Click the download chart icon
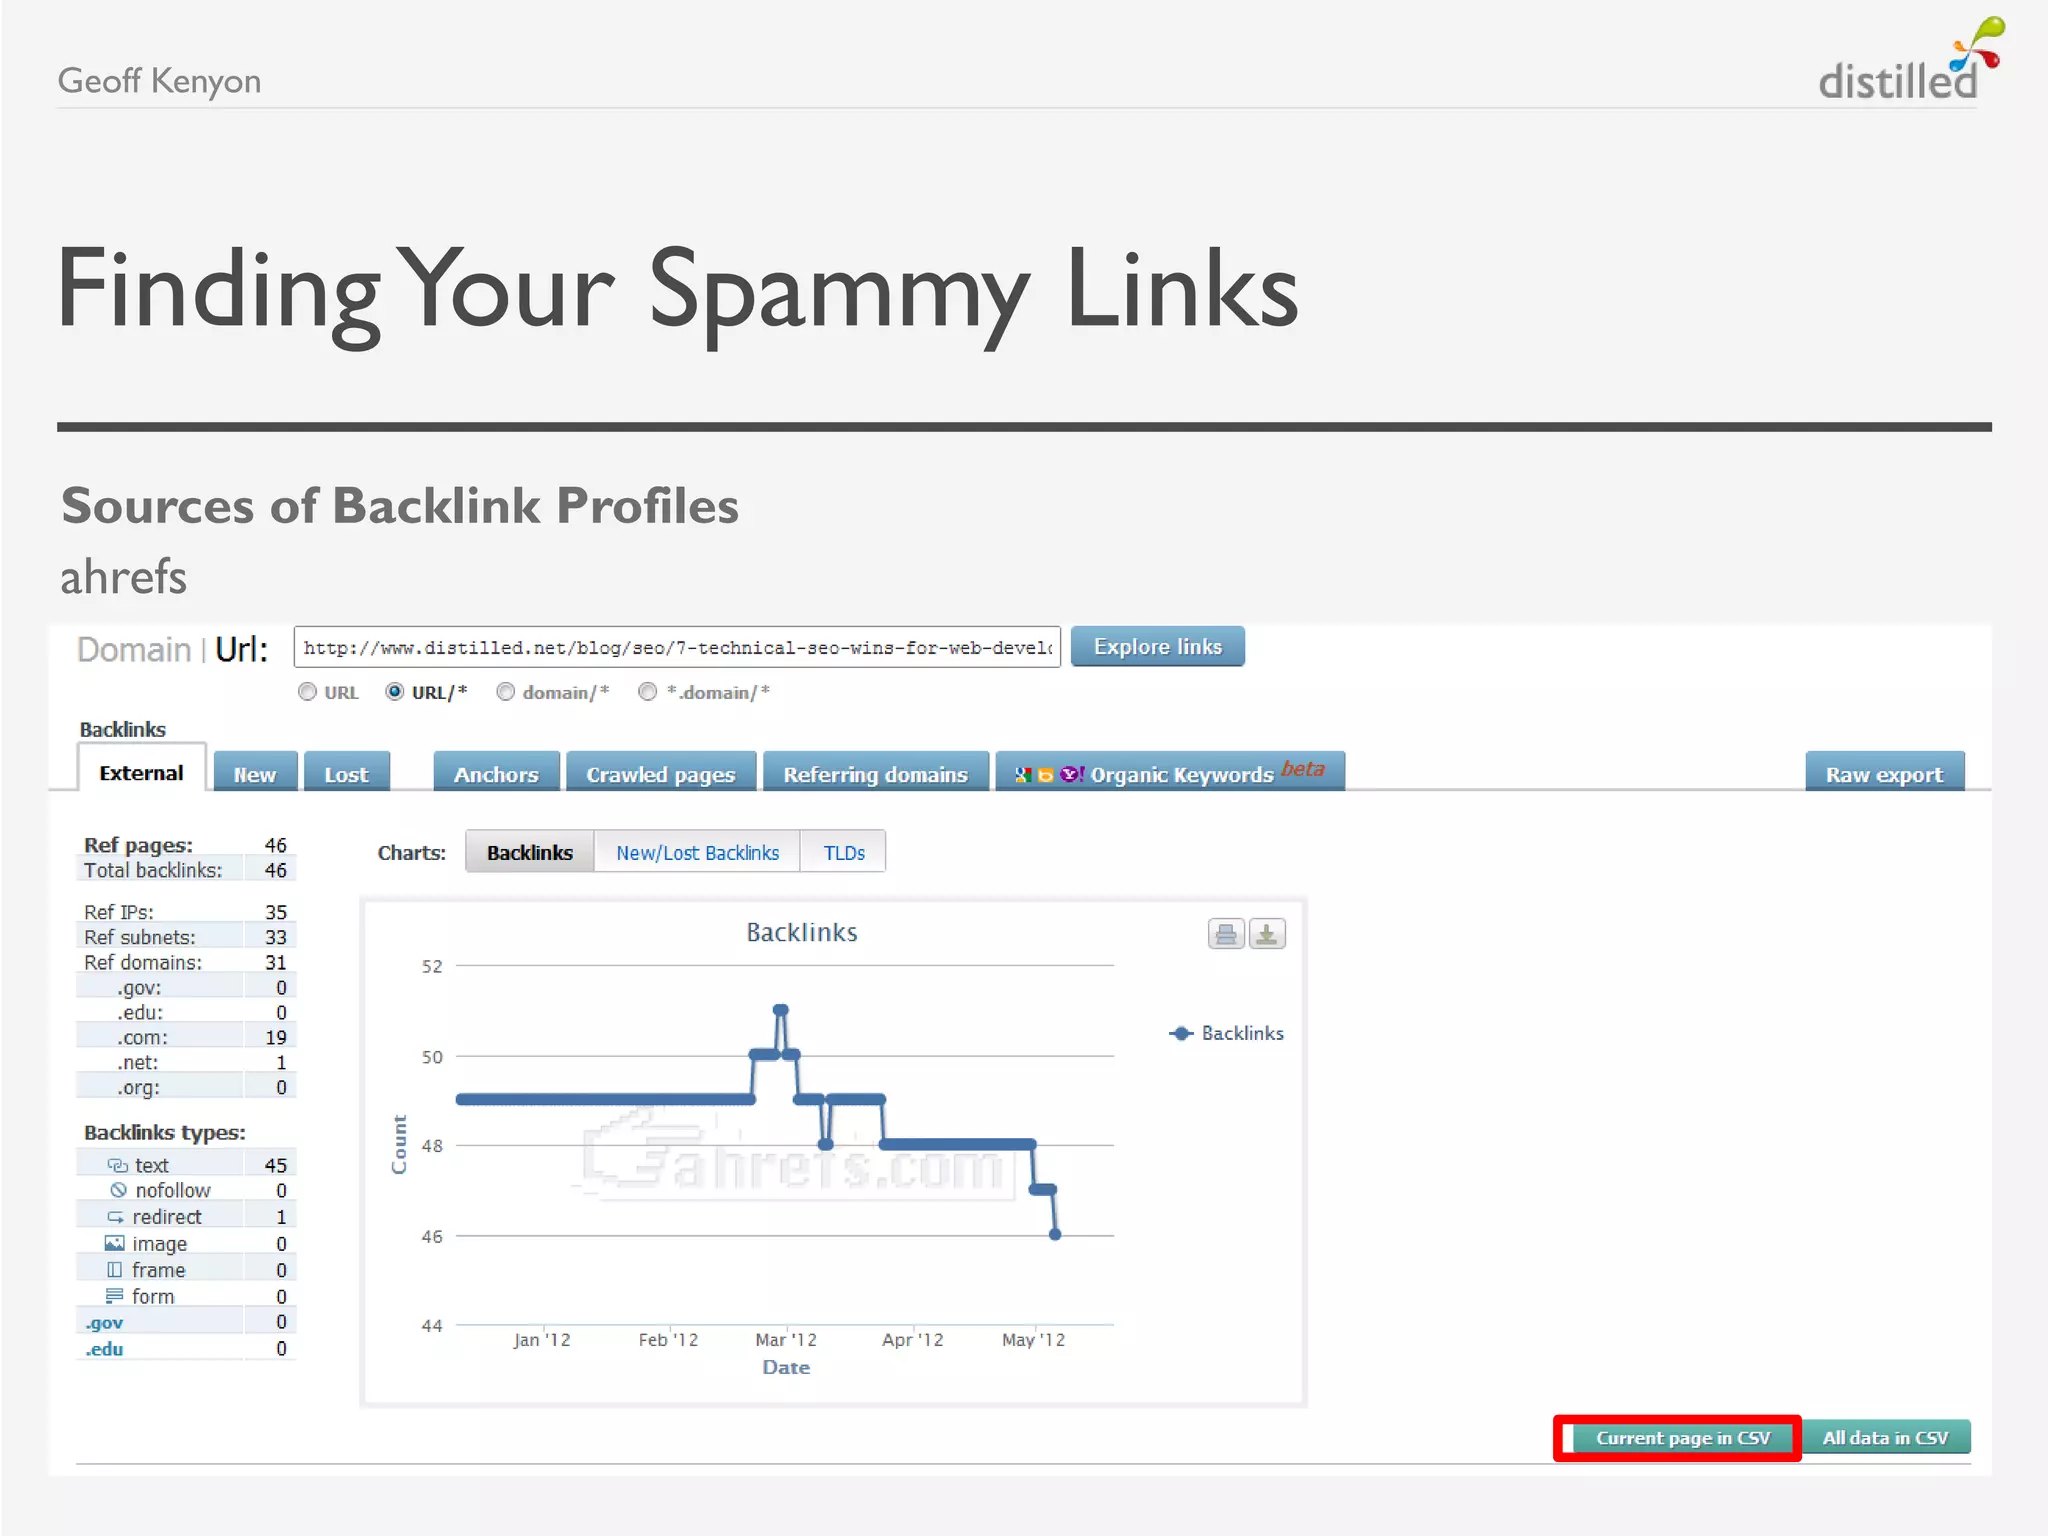This screenshot has width=2048, height=1536. pos(1267,934)
